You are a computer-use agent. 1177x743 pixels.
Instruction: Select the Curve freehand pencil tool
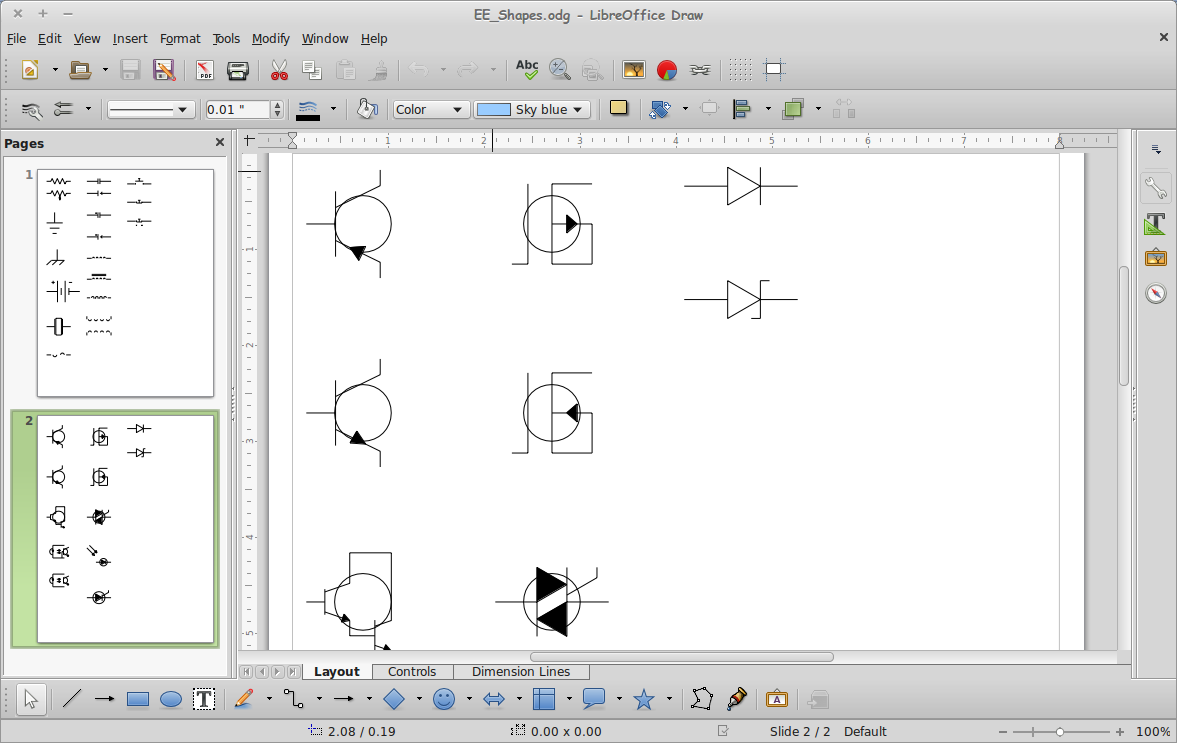tap(244, 699)
